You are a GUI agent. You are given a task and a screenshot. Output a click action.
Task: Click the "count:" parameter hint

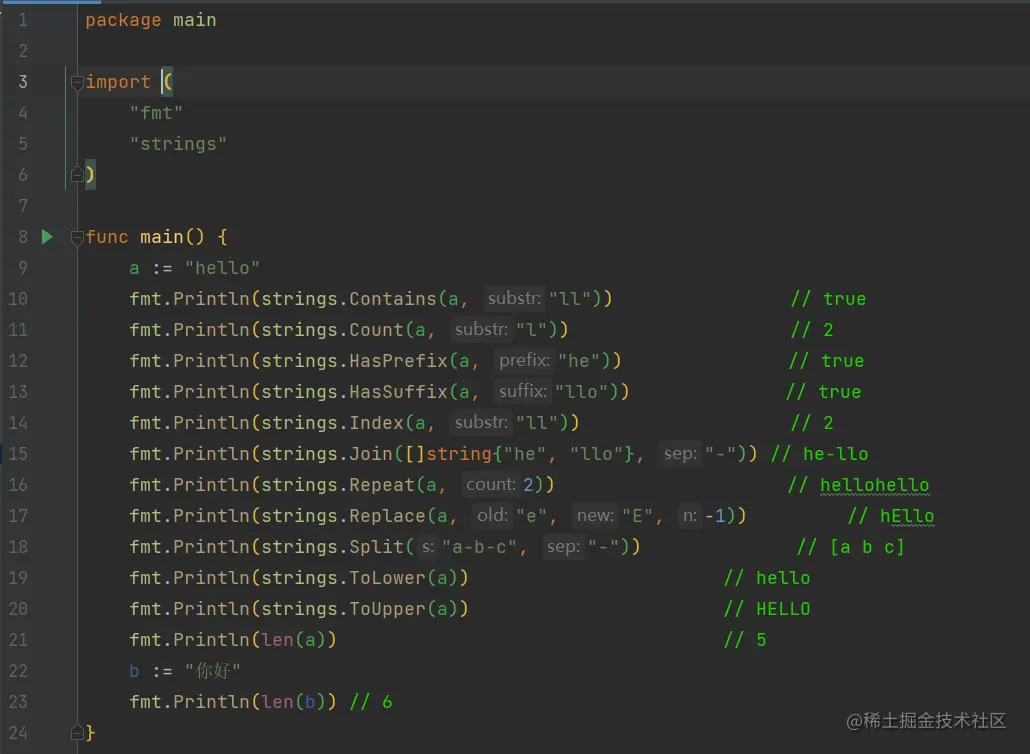(x=491, y=485)
